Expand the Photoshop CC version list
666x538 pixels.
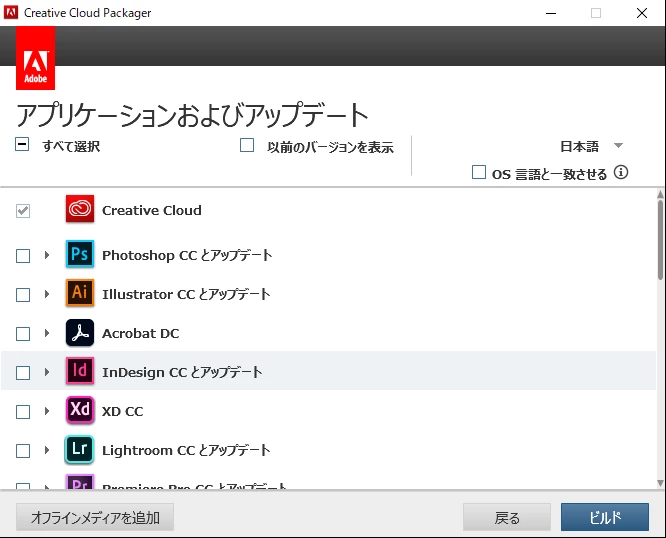[x=47, y=255]
